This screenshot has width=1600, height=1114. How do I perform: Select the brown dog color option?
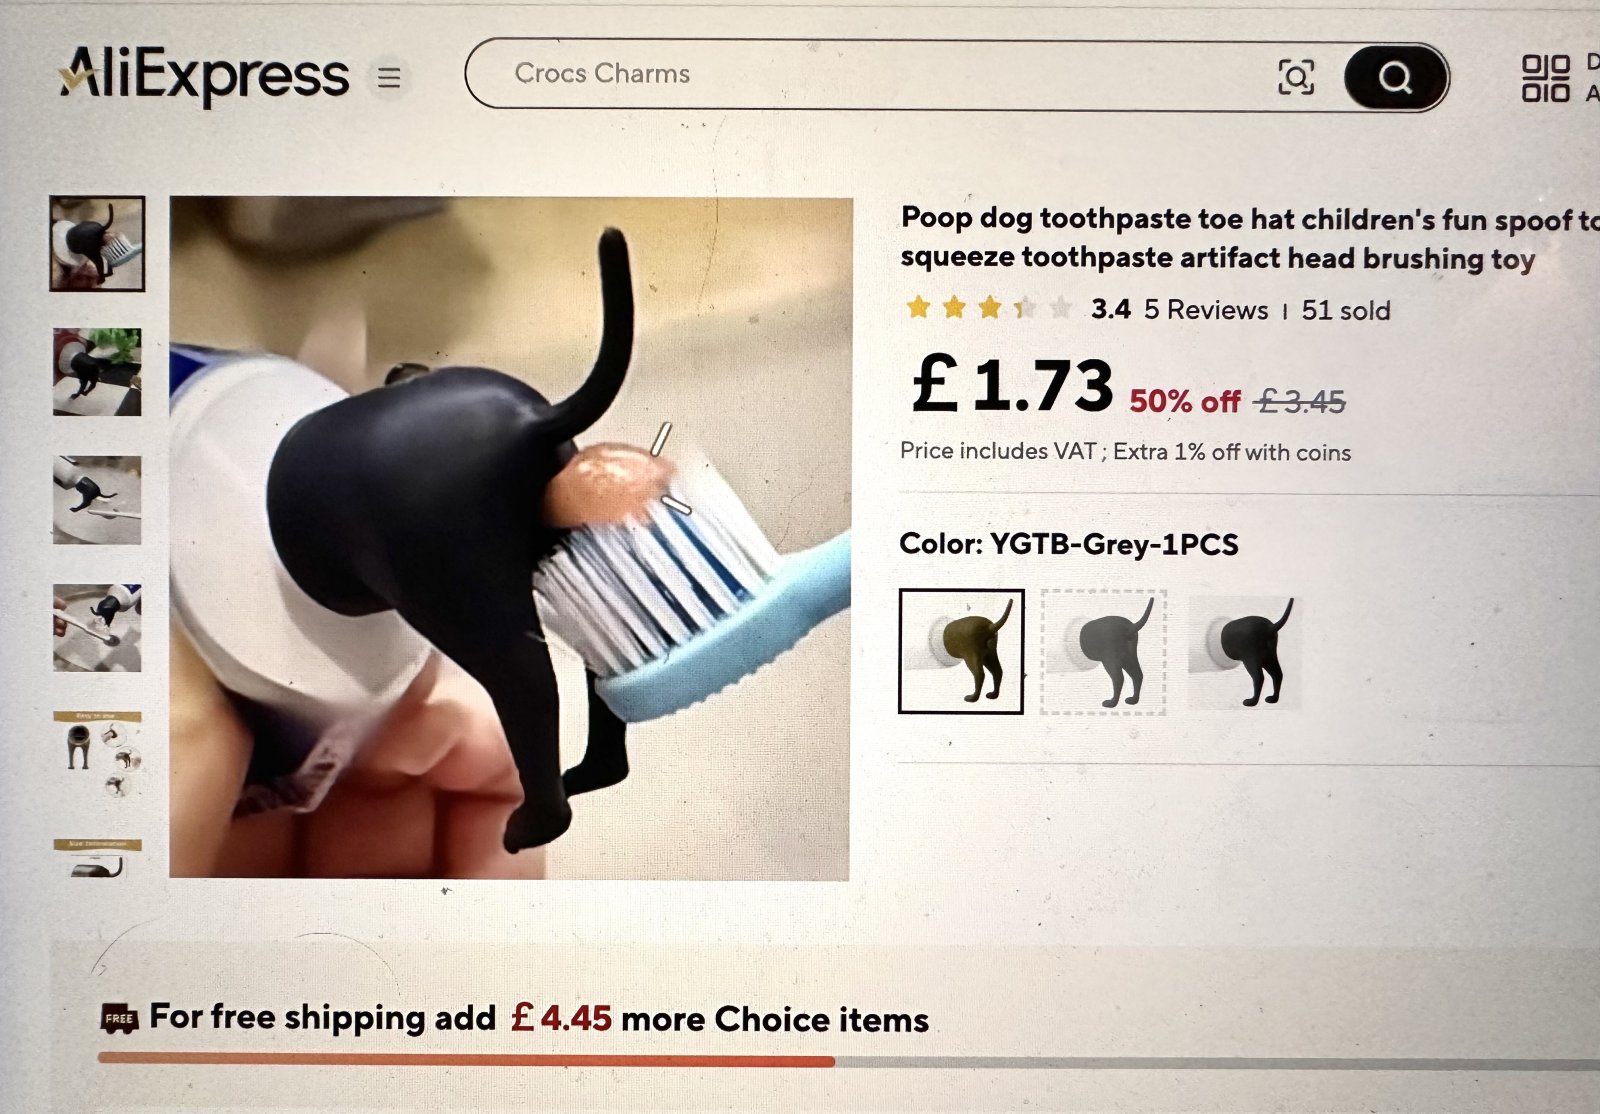coord(961,651)
